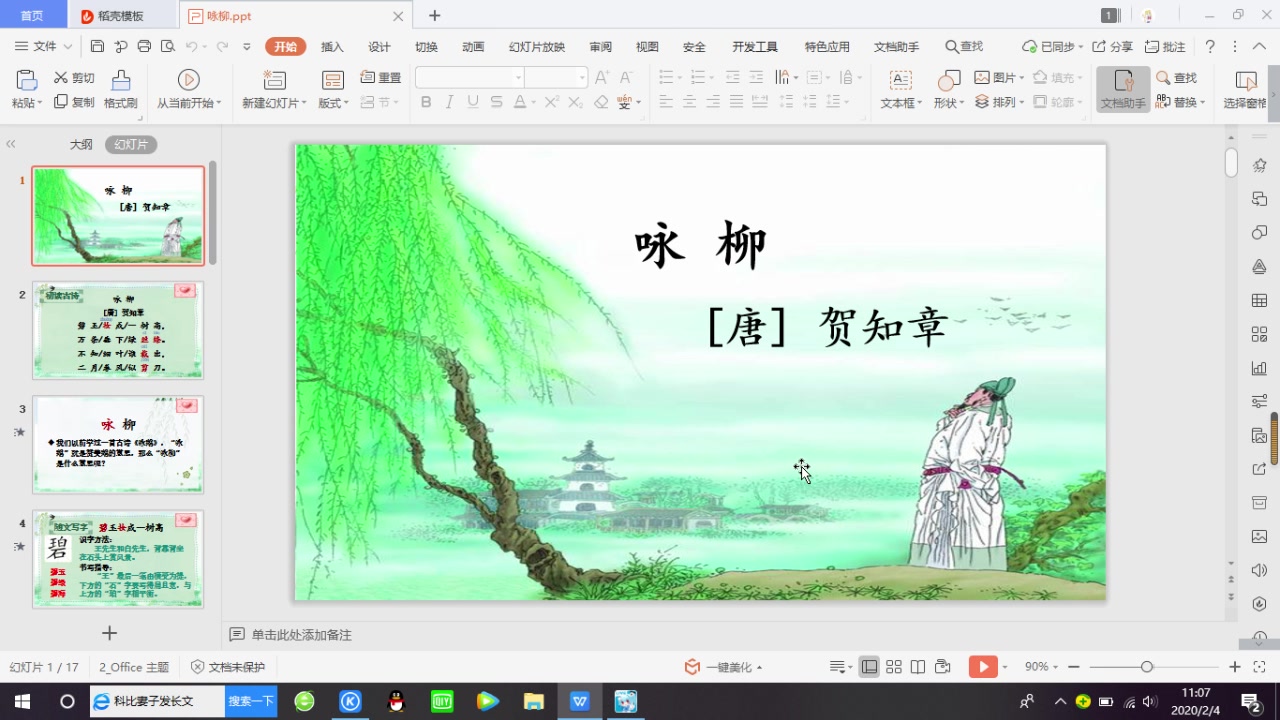Open the 设计 Design tab
The height and width of the screenshot is (720, 1280).
[379, 46]
